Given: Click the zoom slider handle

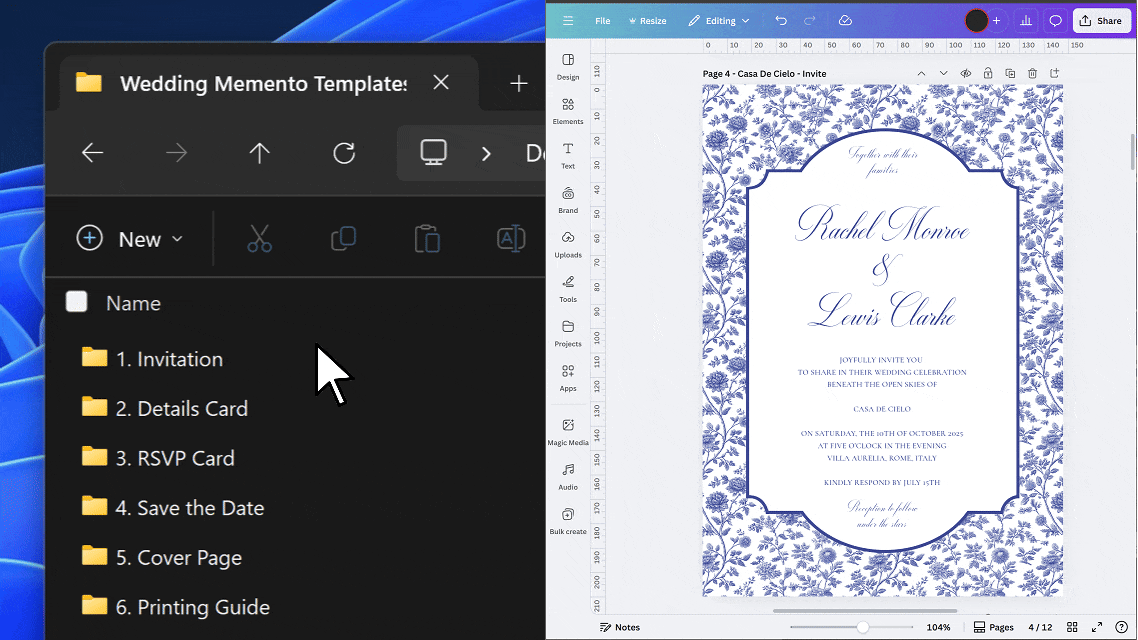Looking at the screenshot, I should [x=862, y=627].
